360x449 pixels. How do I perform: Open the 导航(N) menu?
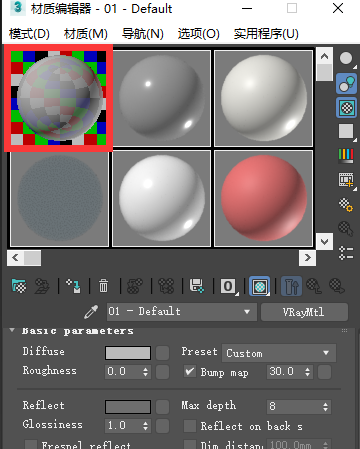143,34
